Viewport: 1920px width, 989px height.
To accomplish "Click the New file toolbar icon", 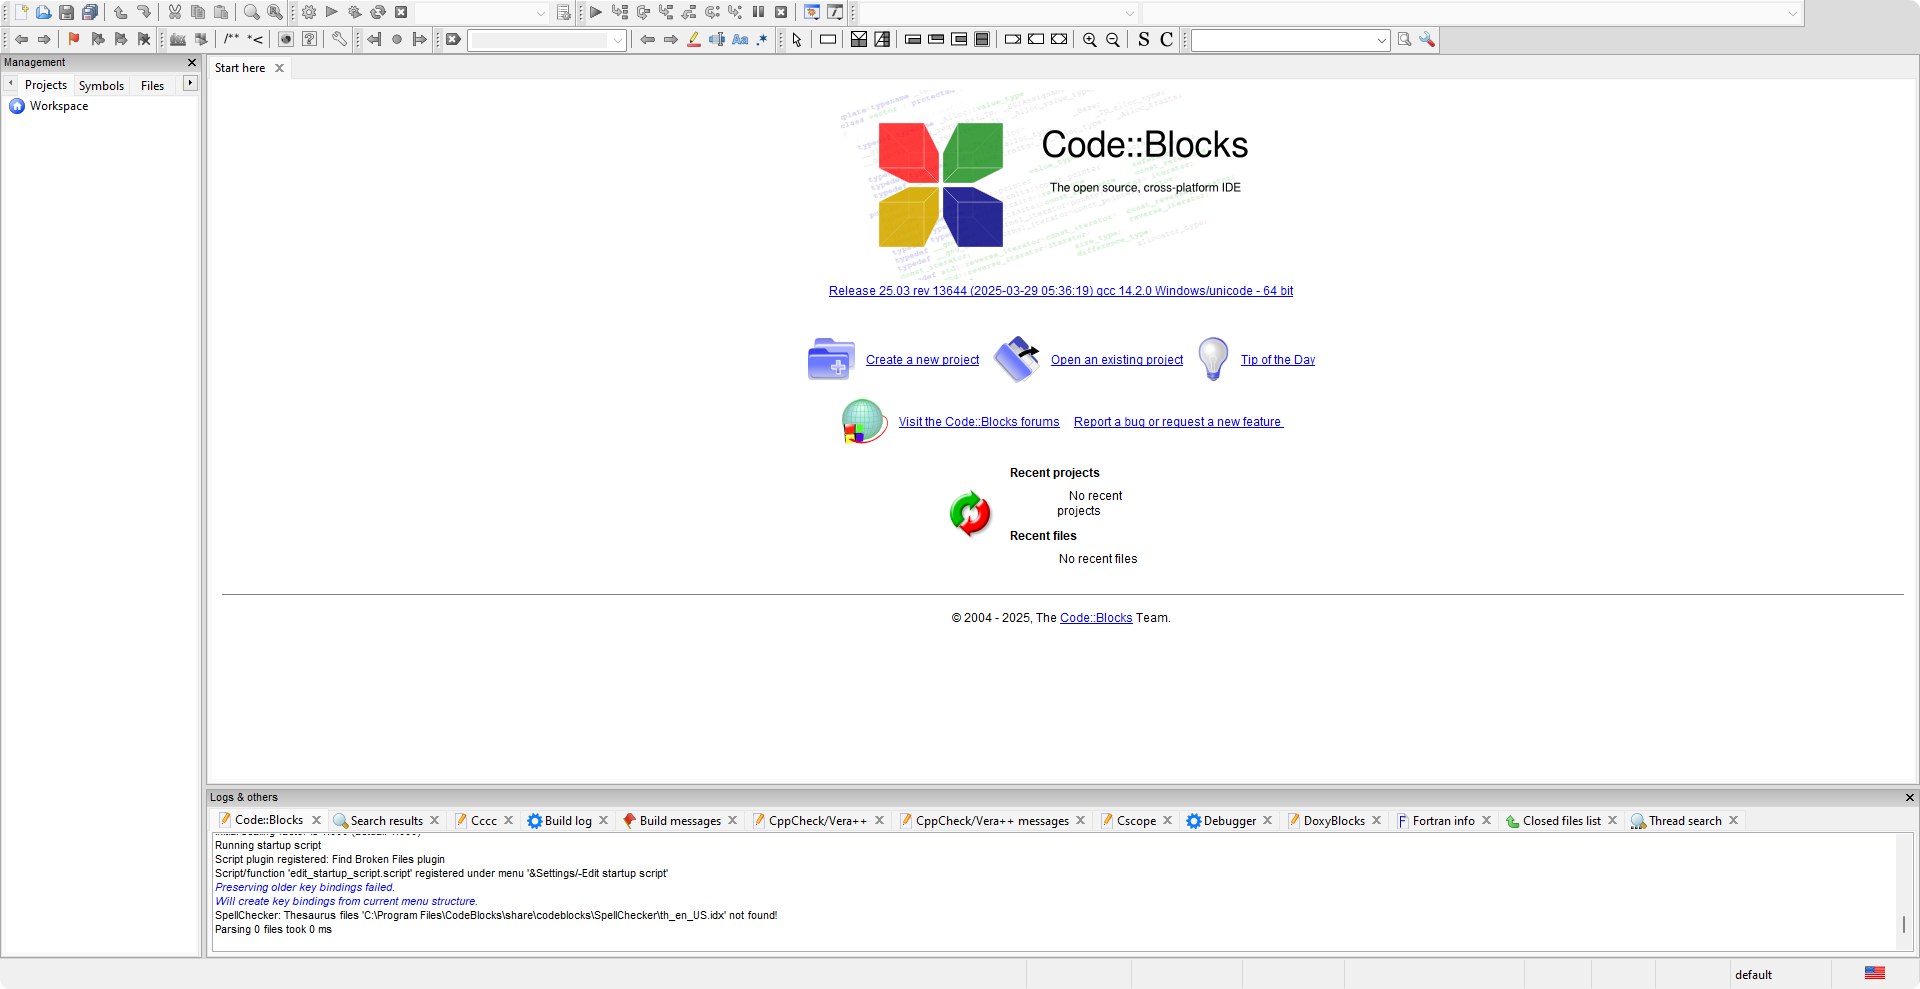I will 21,12.
